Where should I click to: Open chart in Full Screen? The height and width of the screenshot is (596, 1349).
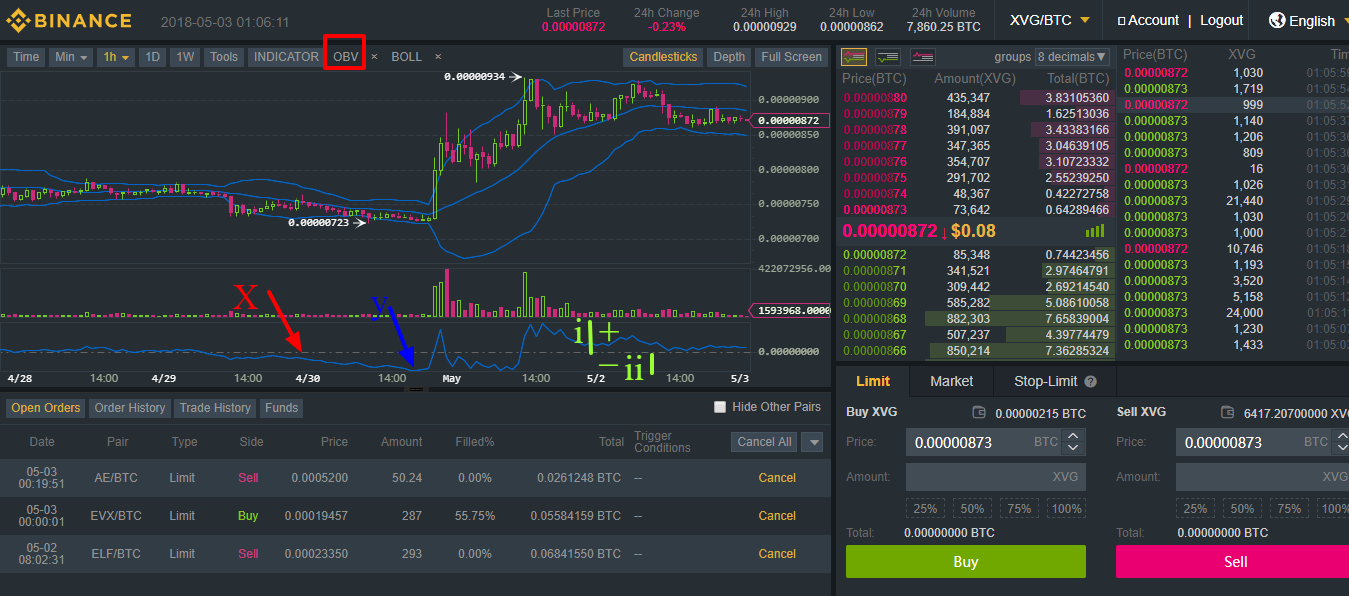tap(791, 57)
